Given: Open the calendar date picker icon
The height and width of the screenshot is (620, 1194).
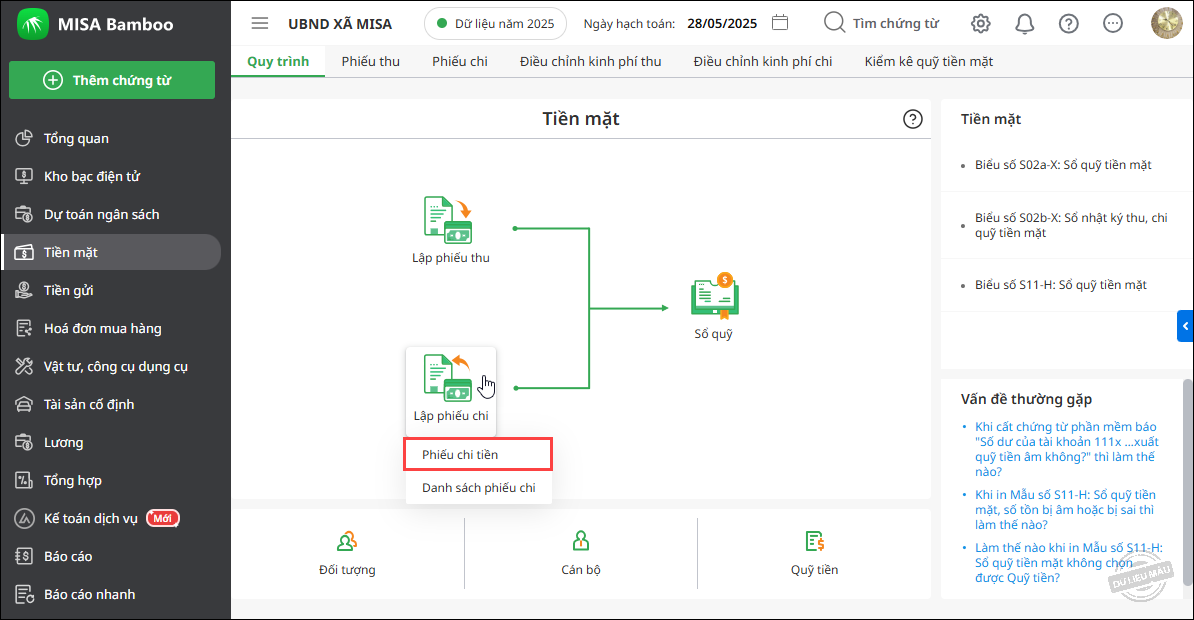Looking at the screenshot, I should 780,23.
